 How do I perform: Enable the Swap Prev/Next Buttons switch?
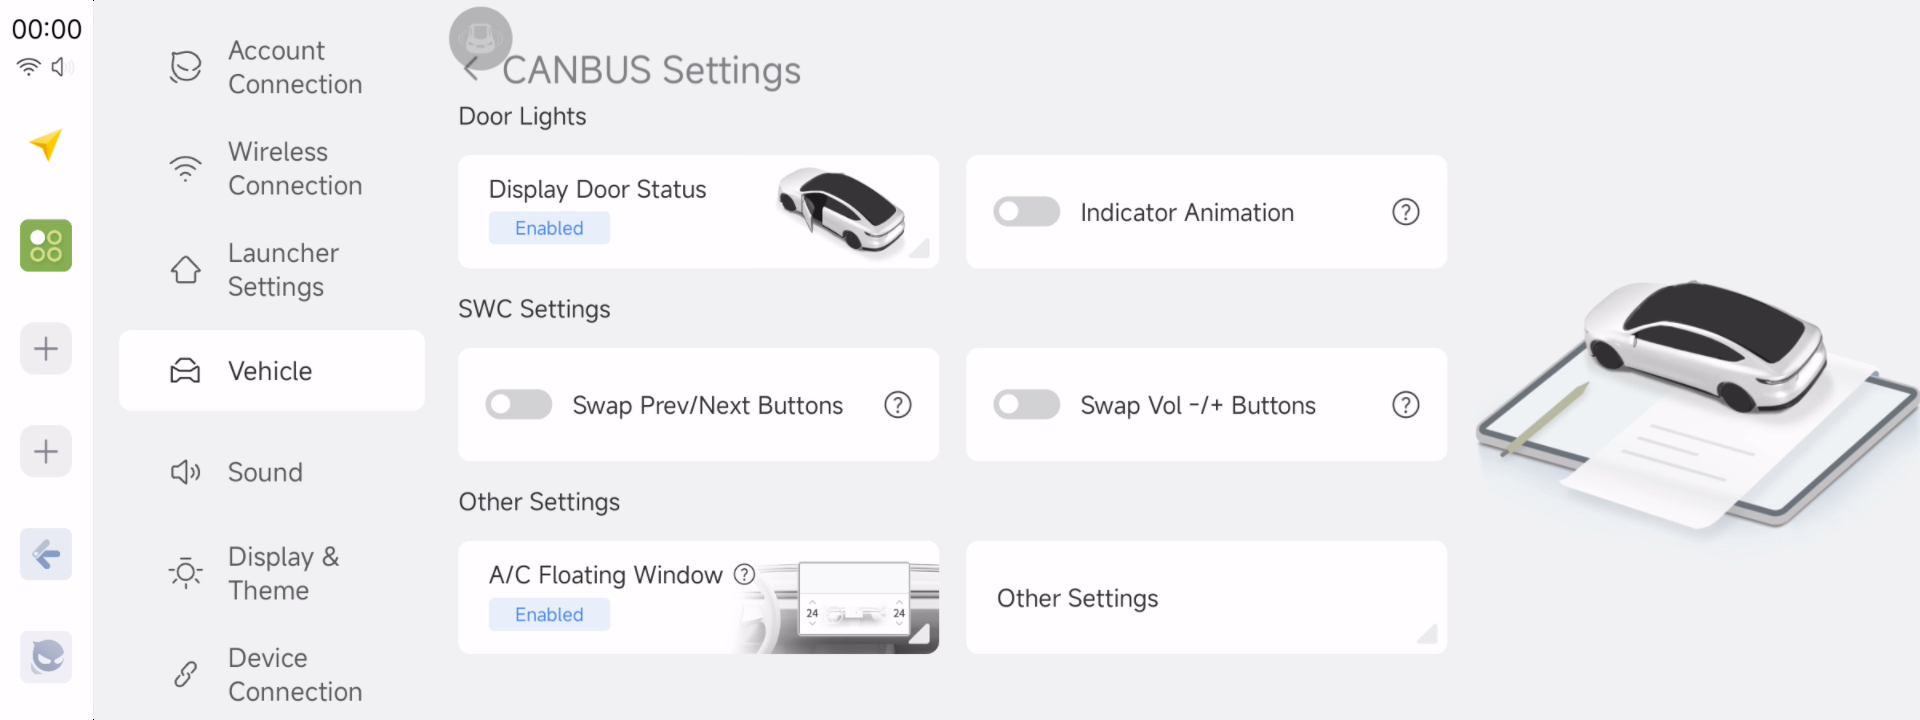(519, 405)
